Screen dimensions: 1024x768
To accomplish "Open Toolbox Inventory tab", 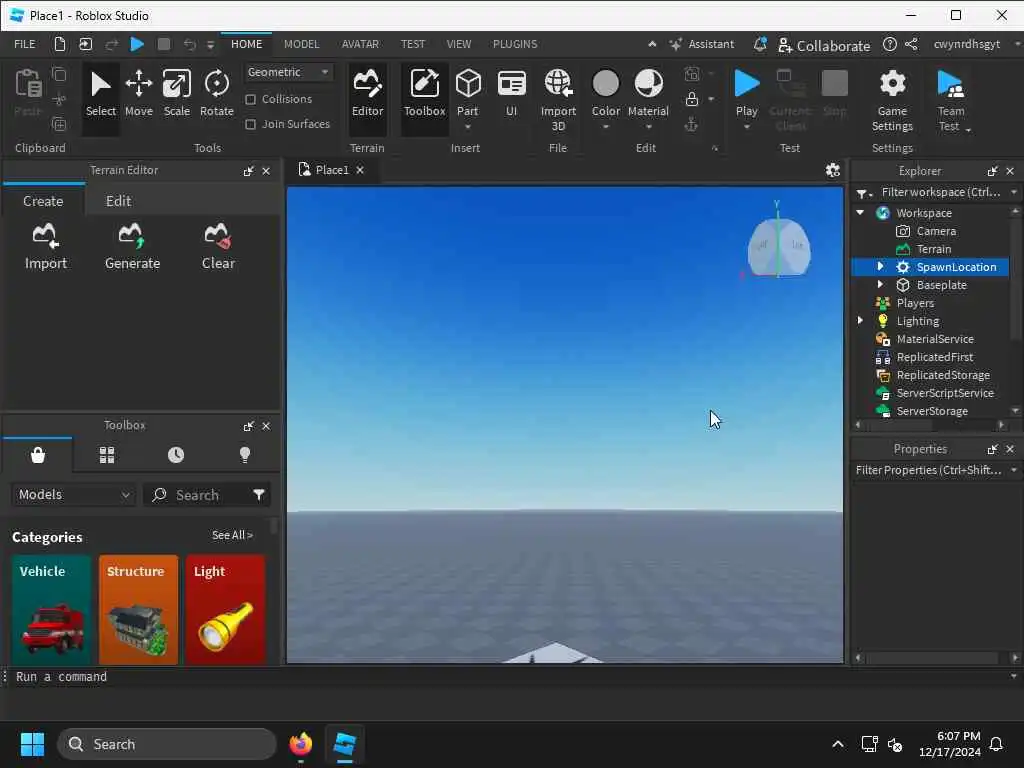I will coord(107,455).
